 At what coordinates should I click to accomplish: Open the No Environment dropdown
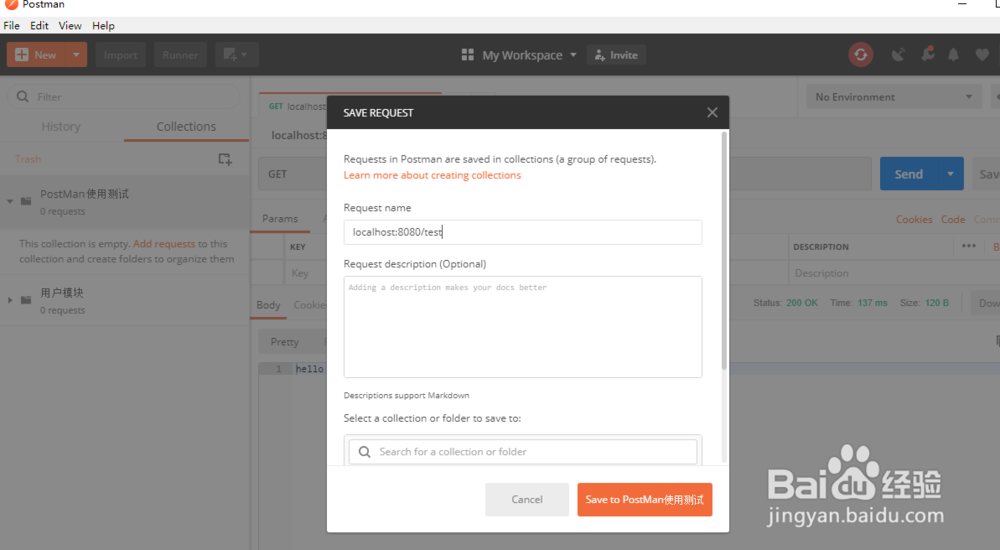(x=894, y=97)
